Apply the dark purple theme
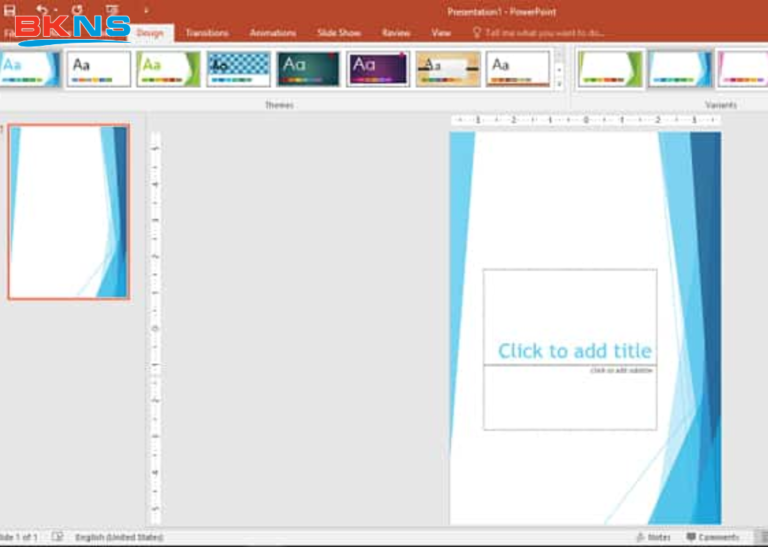The image size is (768, 547). click(x=378, y=68)
